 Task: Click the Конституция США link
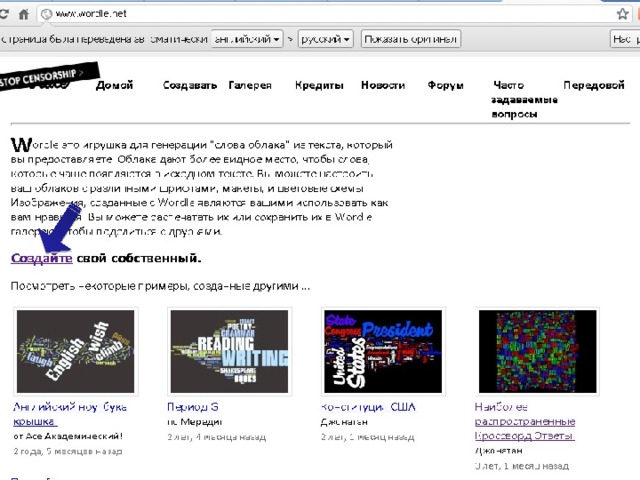368,407
